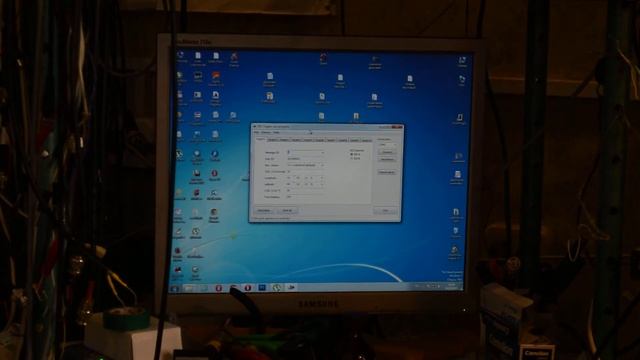Expand the Message ID dropdown in the dialog

click(x=323, y=153)
